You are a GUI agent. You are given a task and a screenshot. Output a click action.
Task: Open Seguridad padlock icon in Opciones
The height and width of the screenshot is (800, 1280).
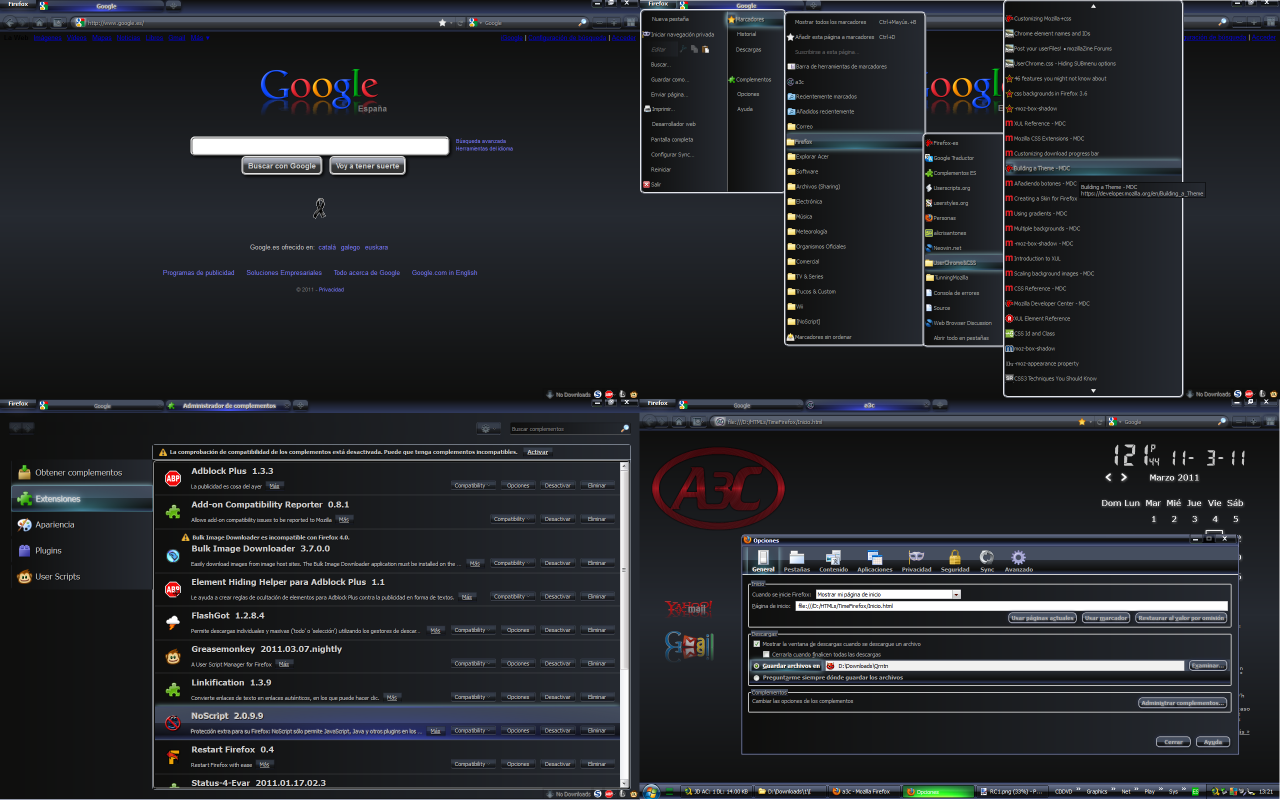(x=954, y=558)
